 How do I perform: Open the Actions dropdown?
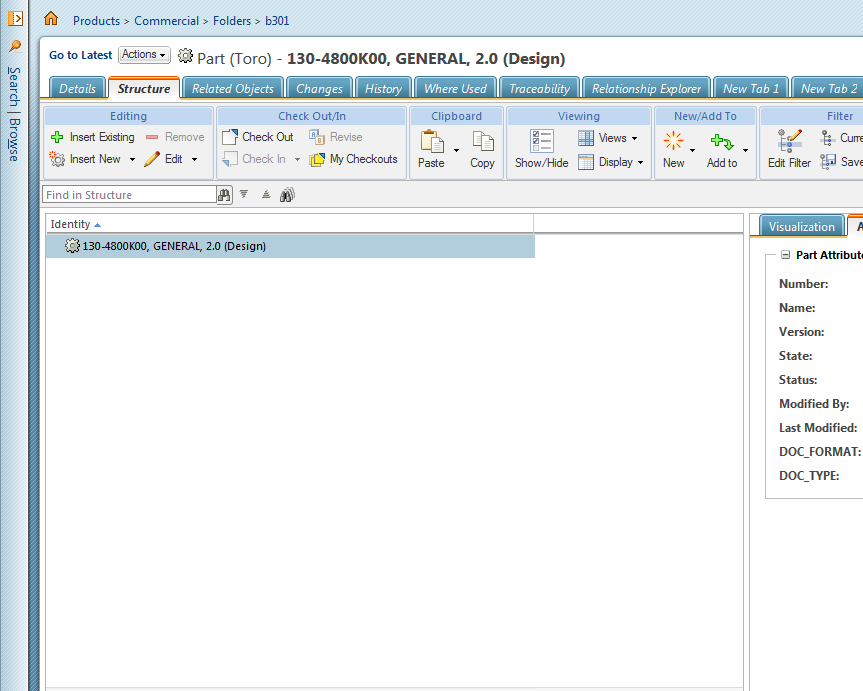tap(144, 55)
